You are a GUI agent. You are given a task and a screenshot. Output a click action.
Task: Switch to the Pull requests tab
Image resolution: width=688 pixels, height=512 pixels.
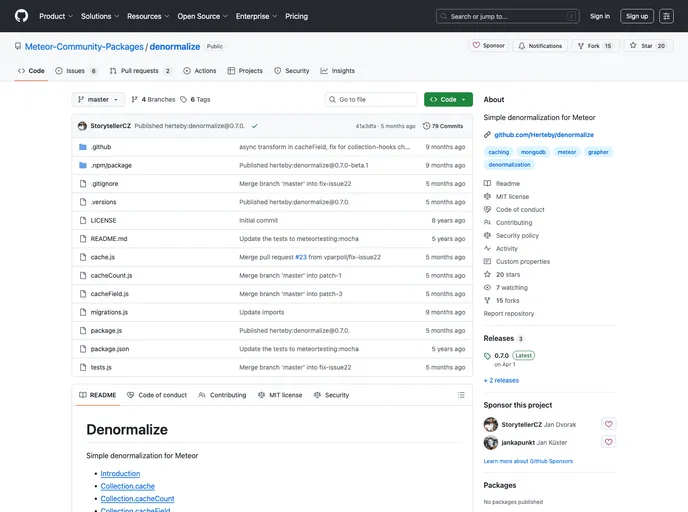140,71
